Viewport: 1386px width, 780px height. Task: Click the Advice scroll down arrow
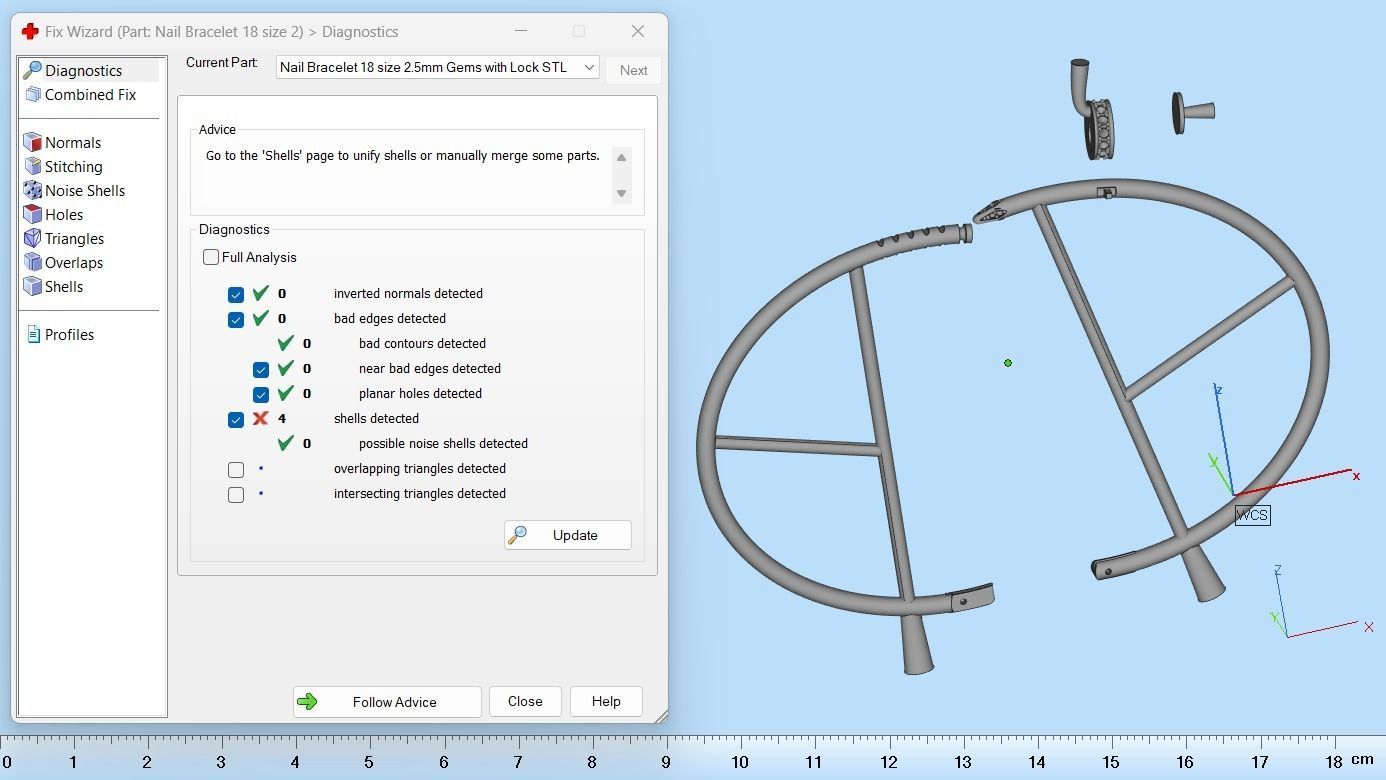pyautogui.click(x=621, y=193)
